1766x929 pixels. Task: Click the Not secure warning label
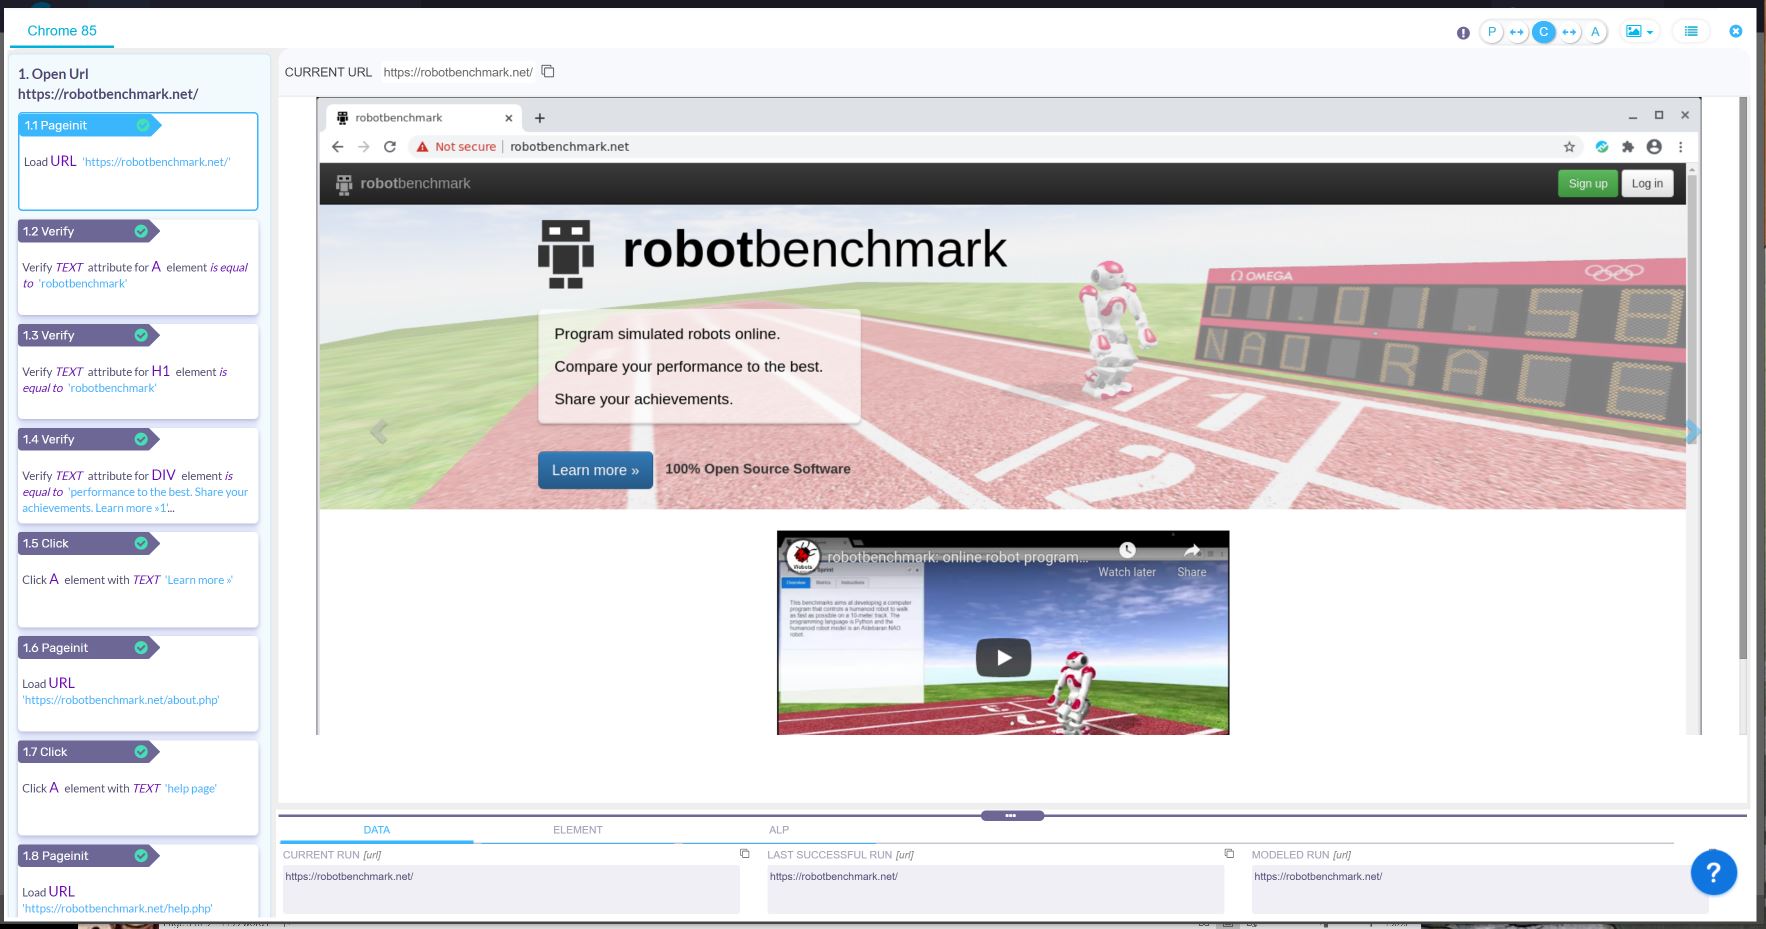click(x=456, y=146)
